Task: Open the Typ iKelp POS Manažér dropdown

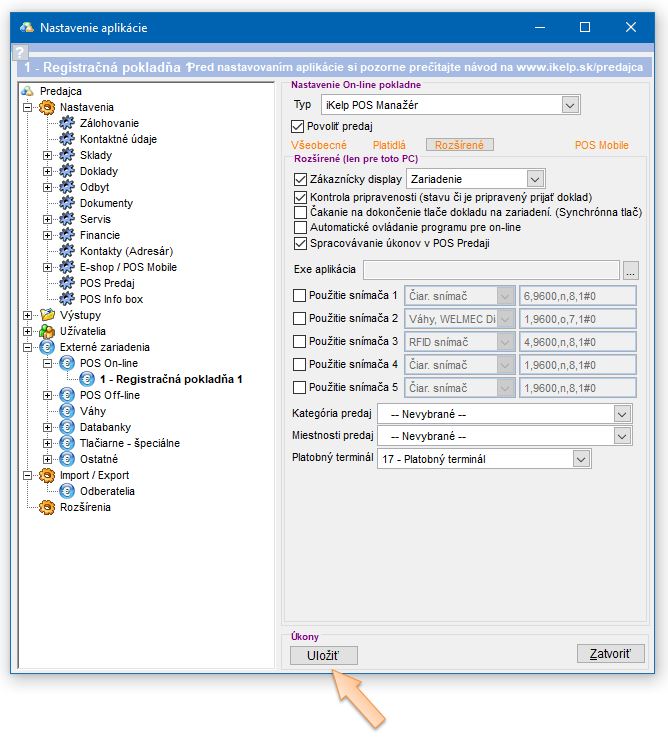Action: click(570, 104)
